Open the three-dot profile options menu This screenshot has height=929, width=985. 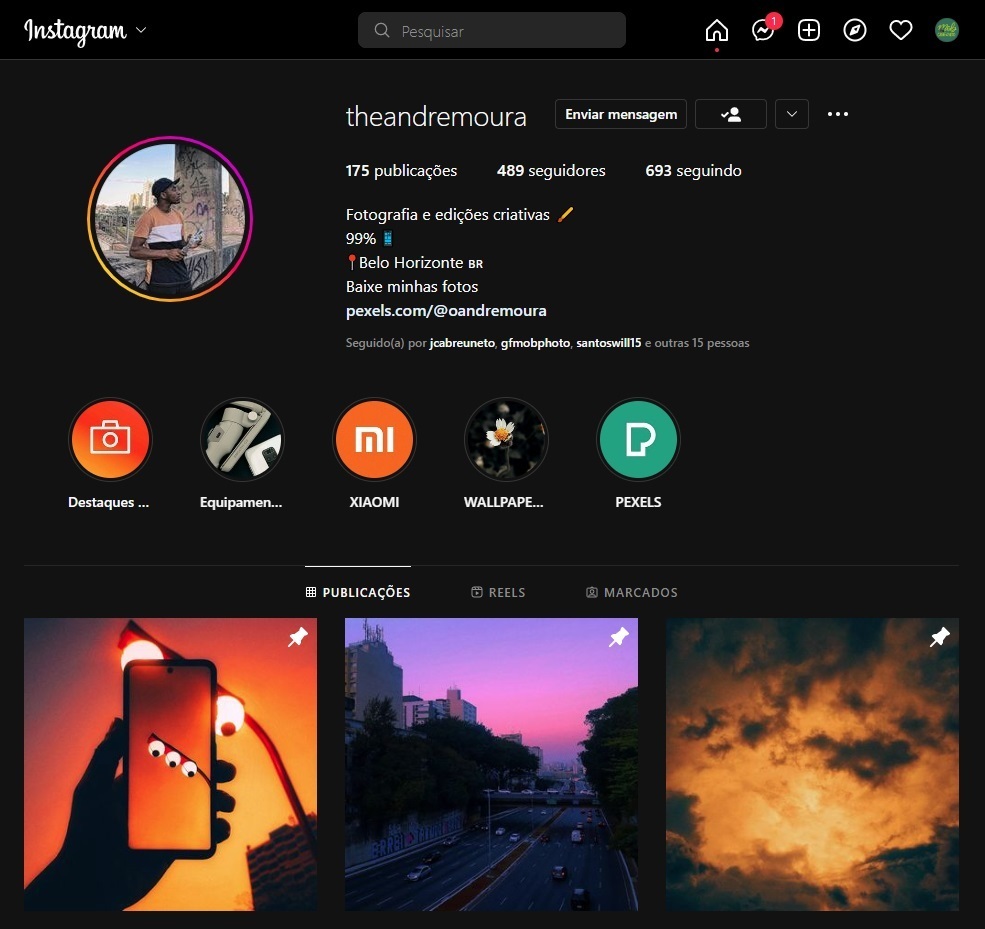click(x=838, y=114)
